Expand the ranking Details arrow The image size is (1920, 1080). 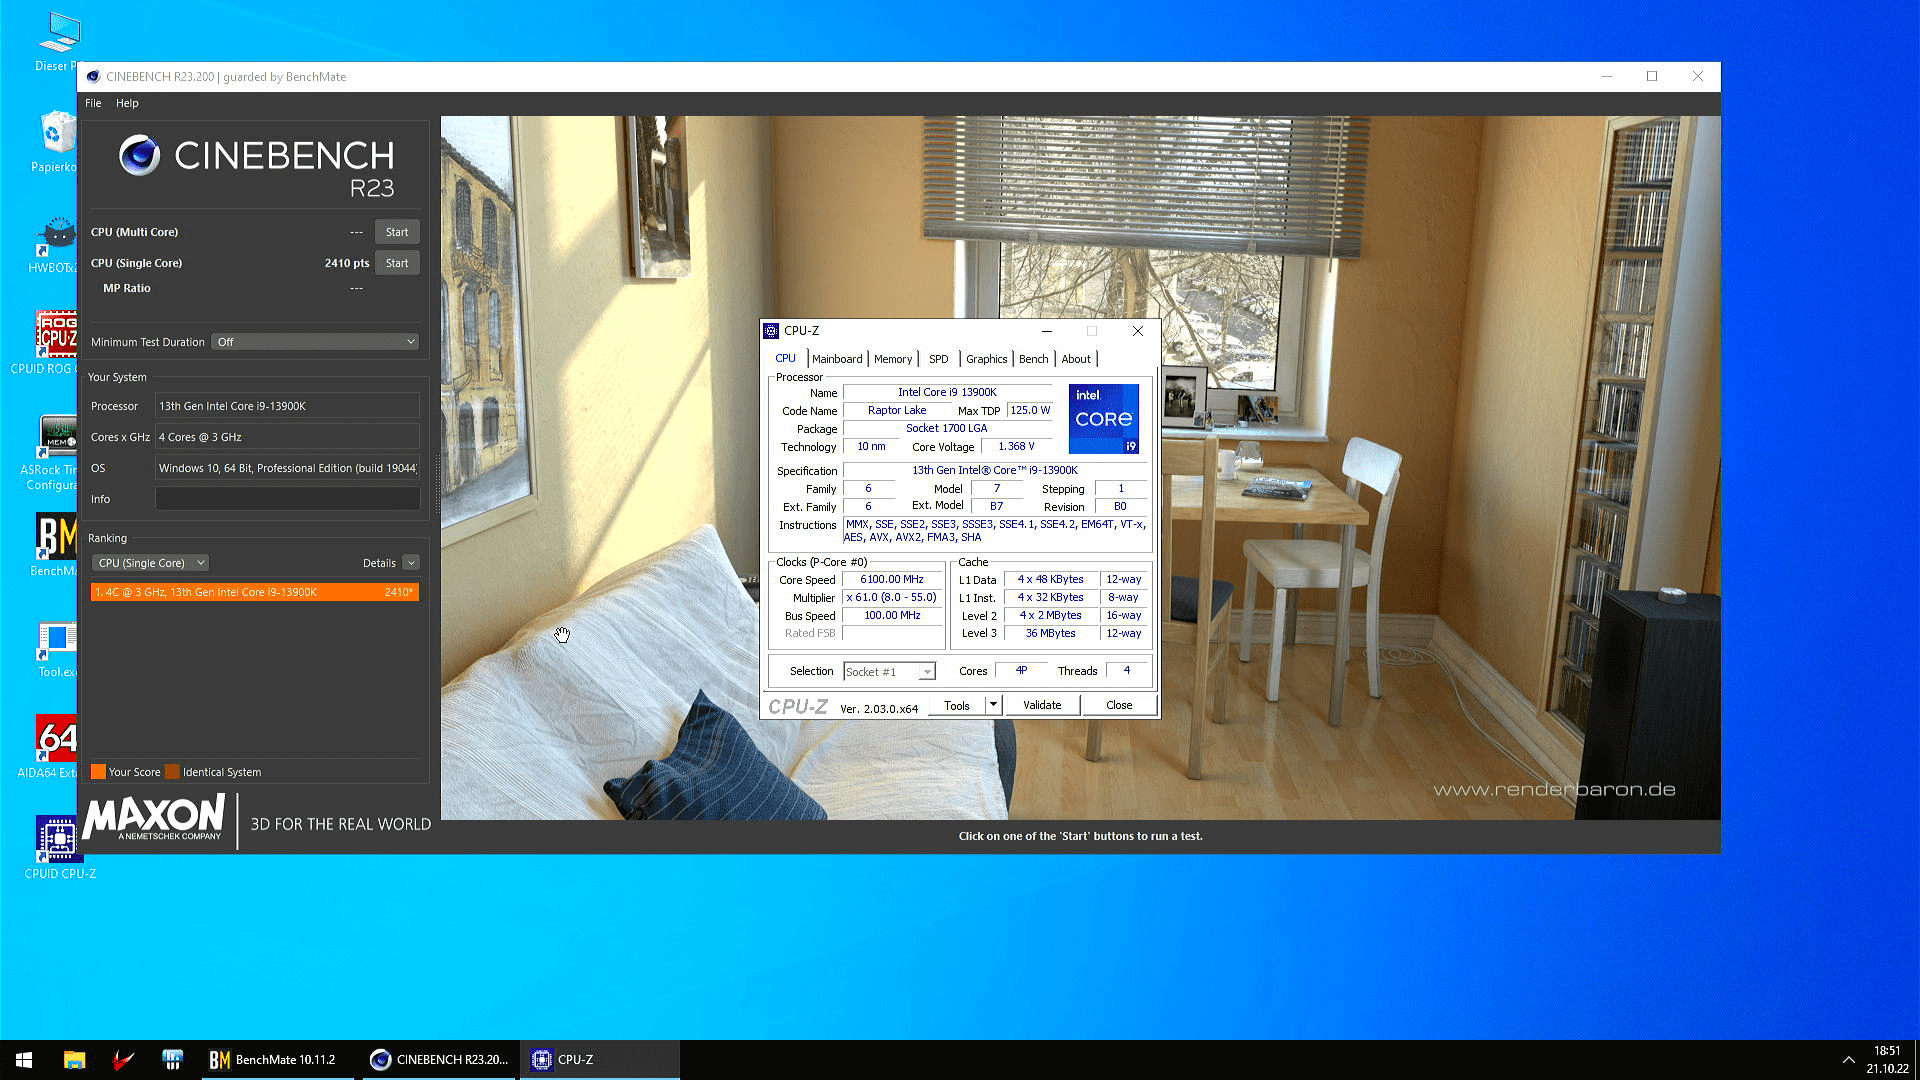(x=411, y=563)
